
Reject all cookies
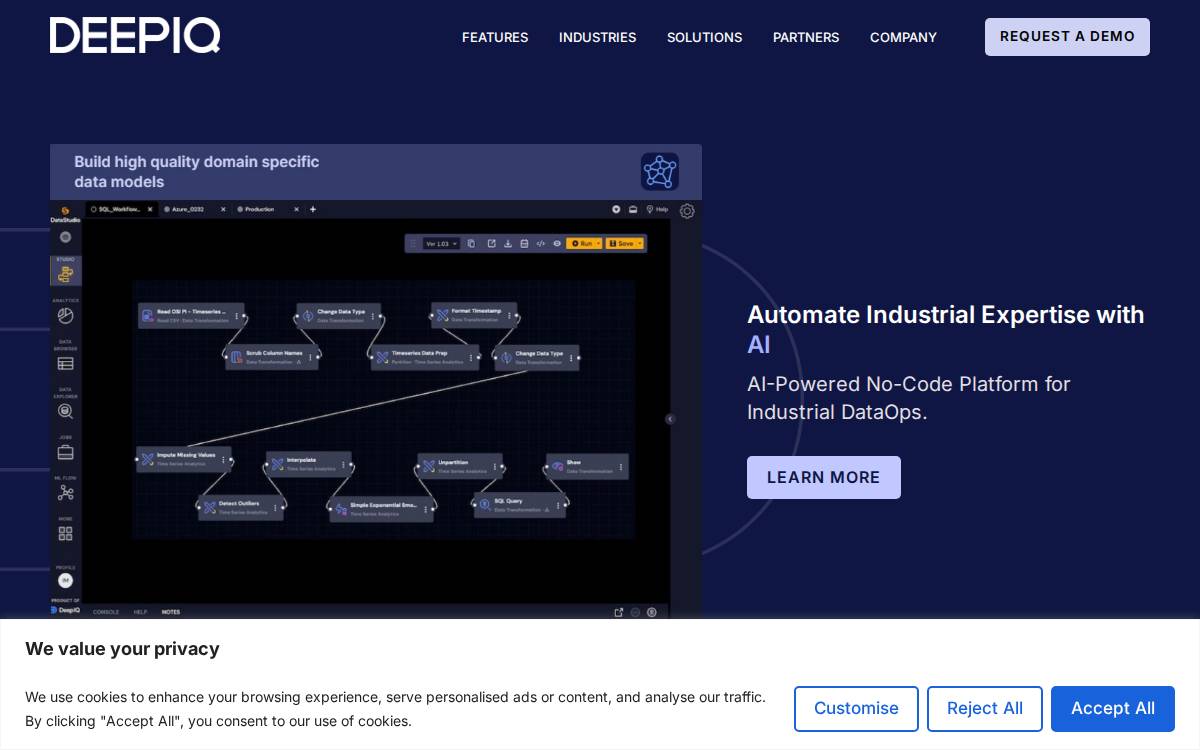tap(985, 709)
